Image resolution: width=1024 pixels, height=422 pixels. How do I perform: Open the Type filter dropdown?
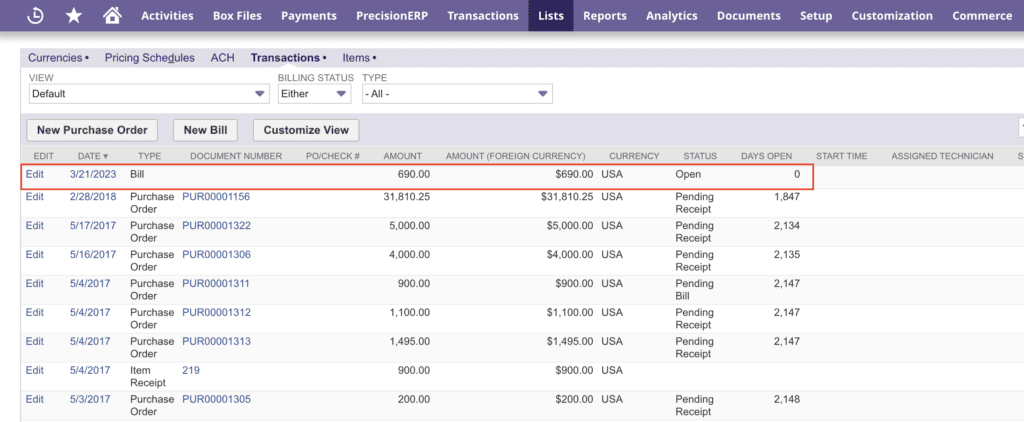point(457,94)
